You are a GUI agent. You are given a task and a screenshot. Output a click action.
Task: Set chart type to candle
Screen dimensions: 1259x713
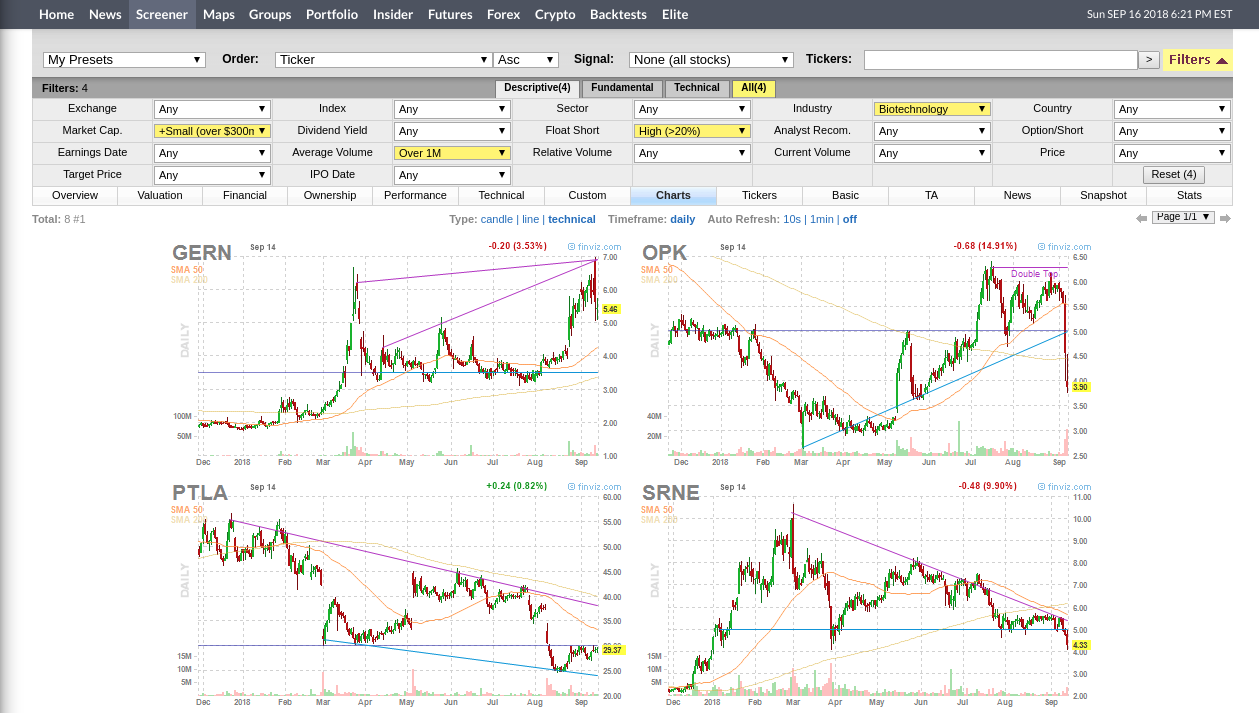point(497,219)
